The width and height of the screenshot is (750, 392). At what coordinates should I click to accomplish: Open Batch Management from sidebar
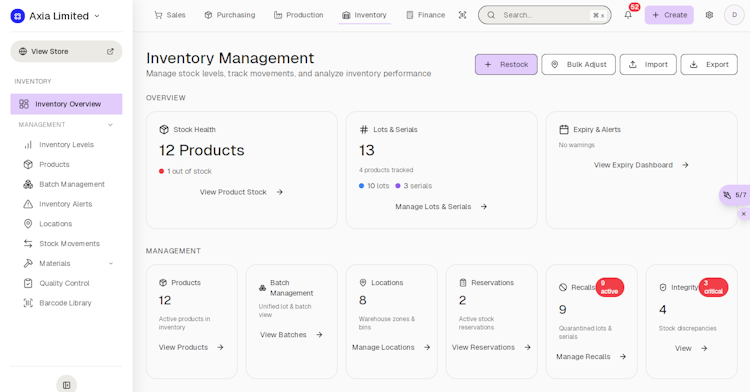pyautogui.click(x=72, y=184)
